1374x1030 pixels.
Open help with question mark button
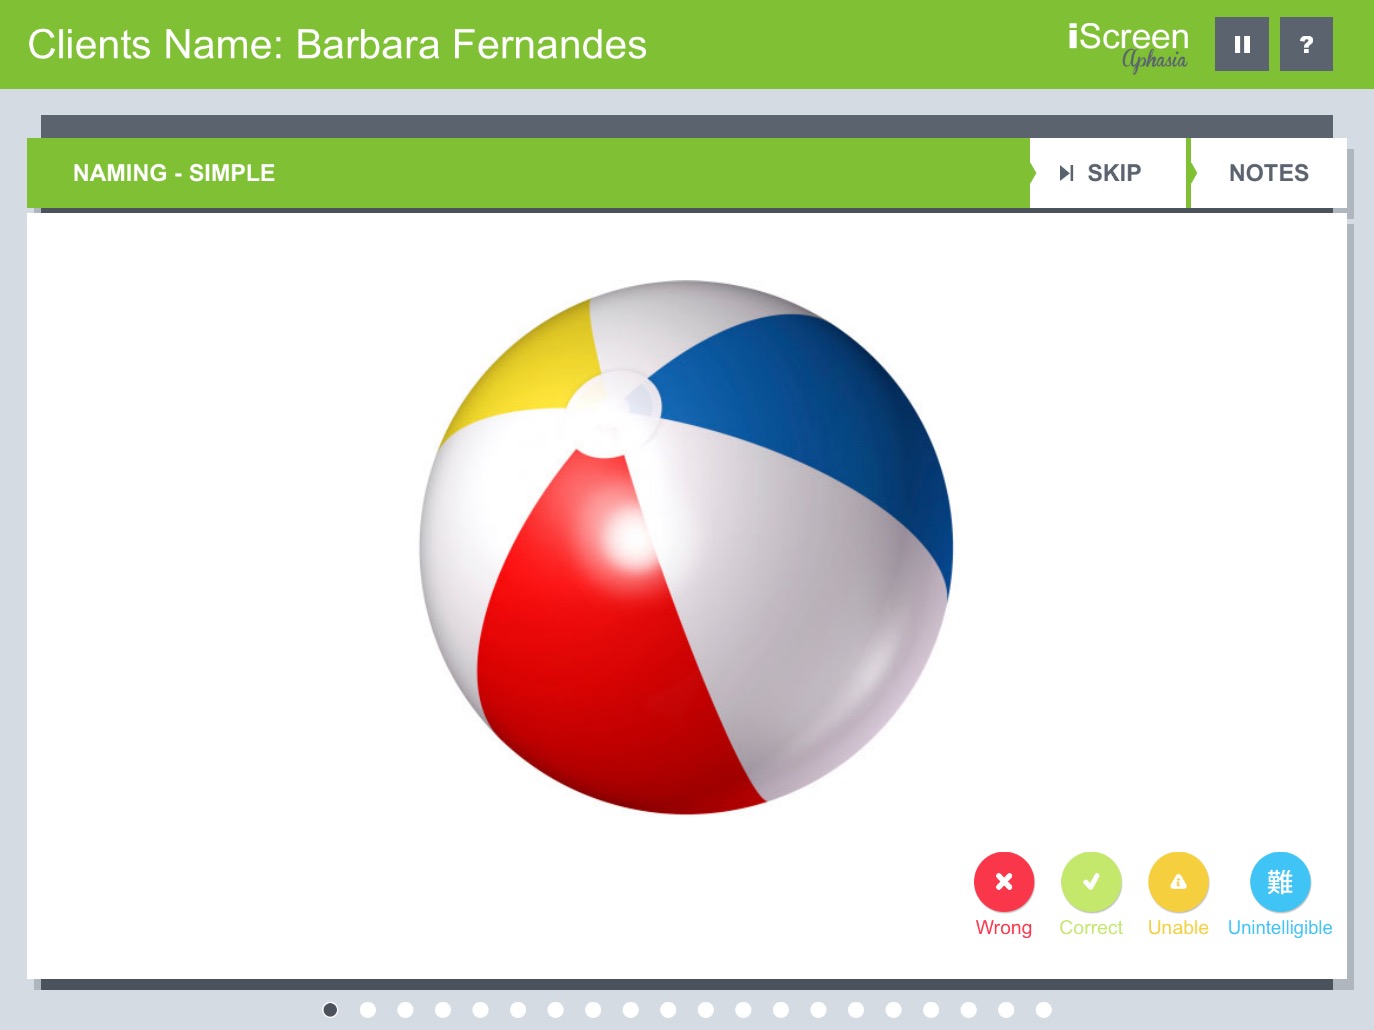pyautogui.click(x=1306, y=44)
